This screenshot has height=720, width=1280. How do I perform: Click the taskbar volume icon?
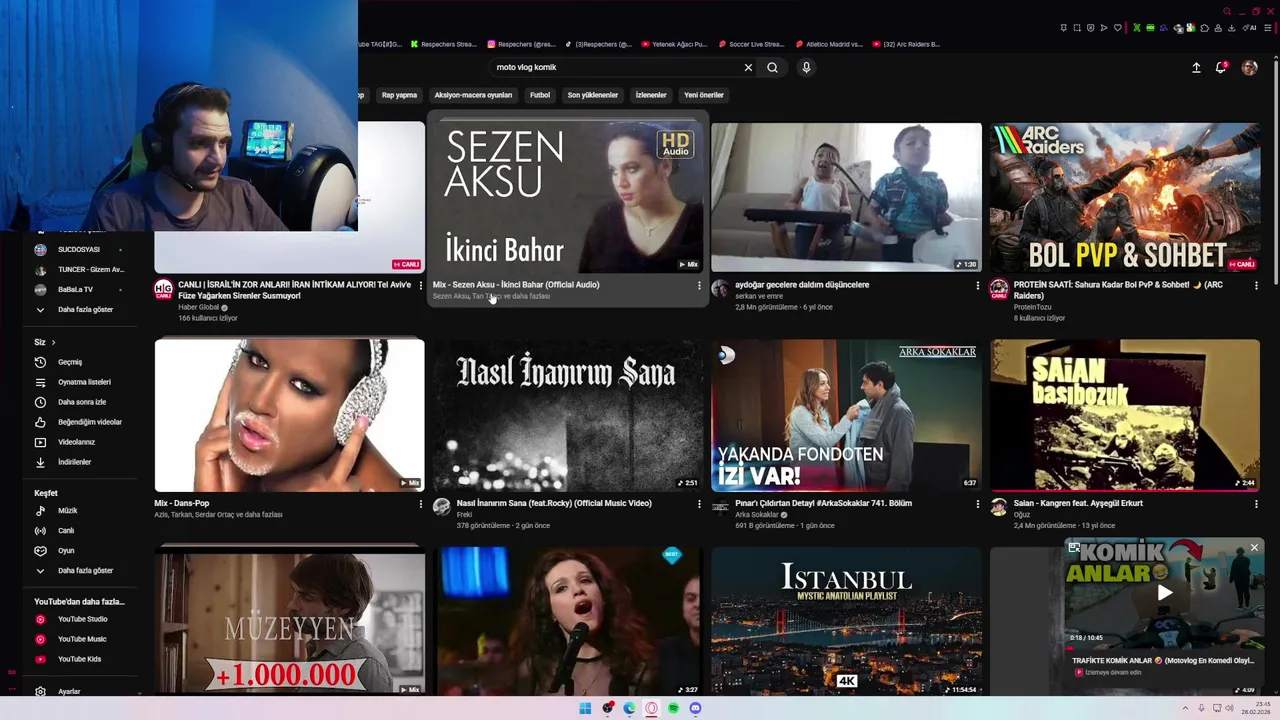pos(1229,708)
